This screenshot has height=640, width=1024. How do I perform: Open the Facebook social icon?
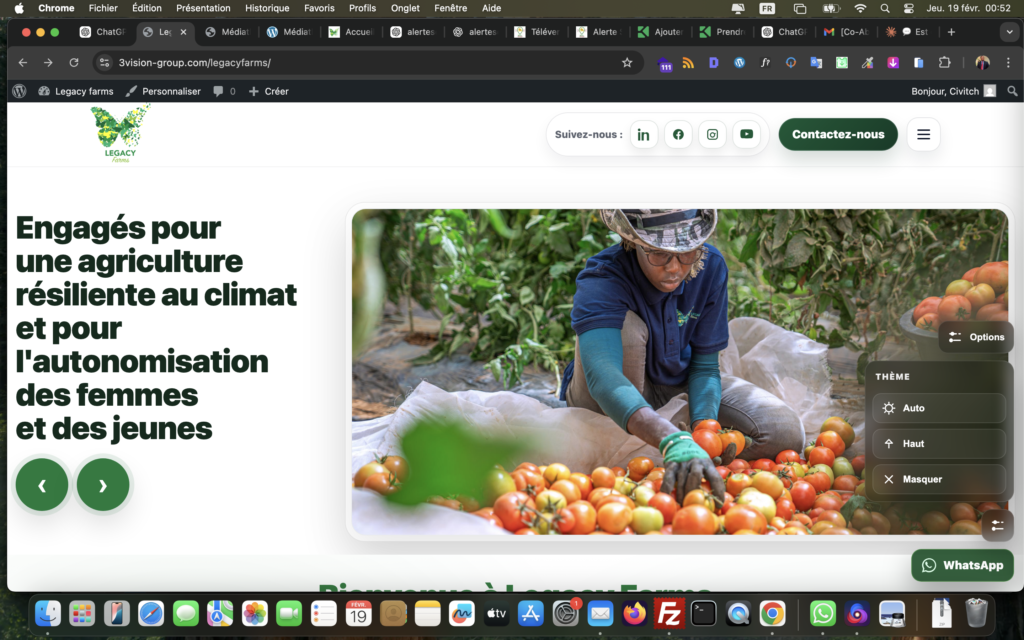(x=678, y=134)
